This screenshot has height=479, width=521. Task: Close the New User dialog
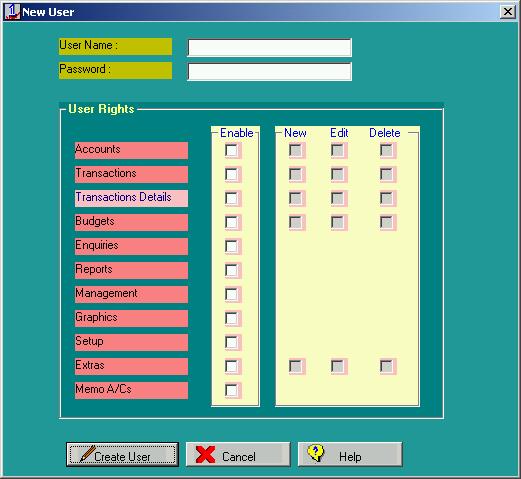(x=507, y=12)
